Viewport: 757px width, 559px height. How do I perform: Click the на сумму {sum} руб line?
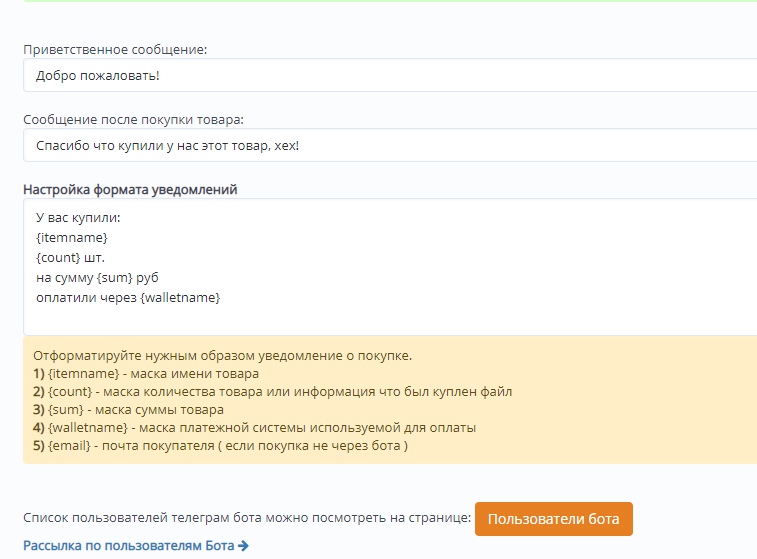(x=97, y=278)
